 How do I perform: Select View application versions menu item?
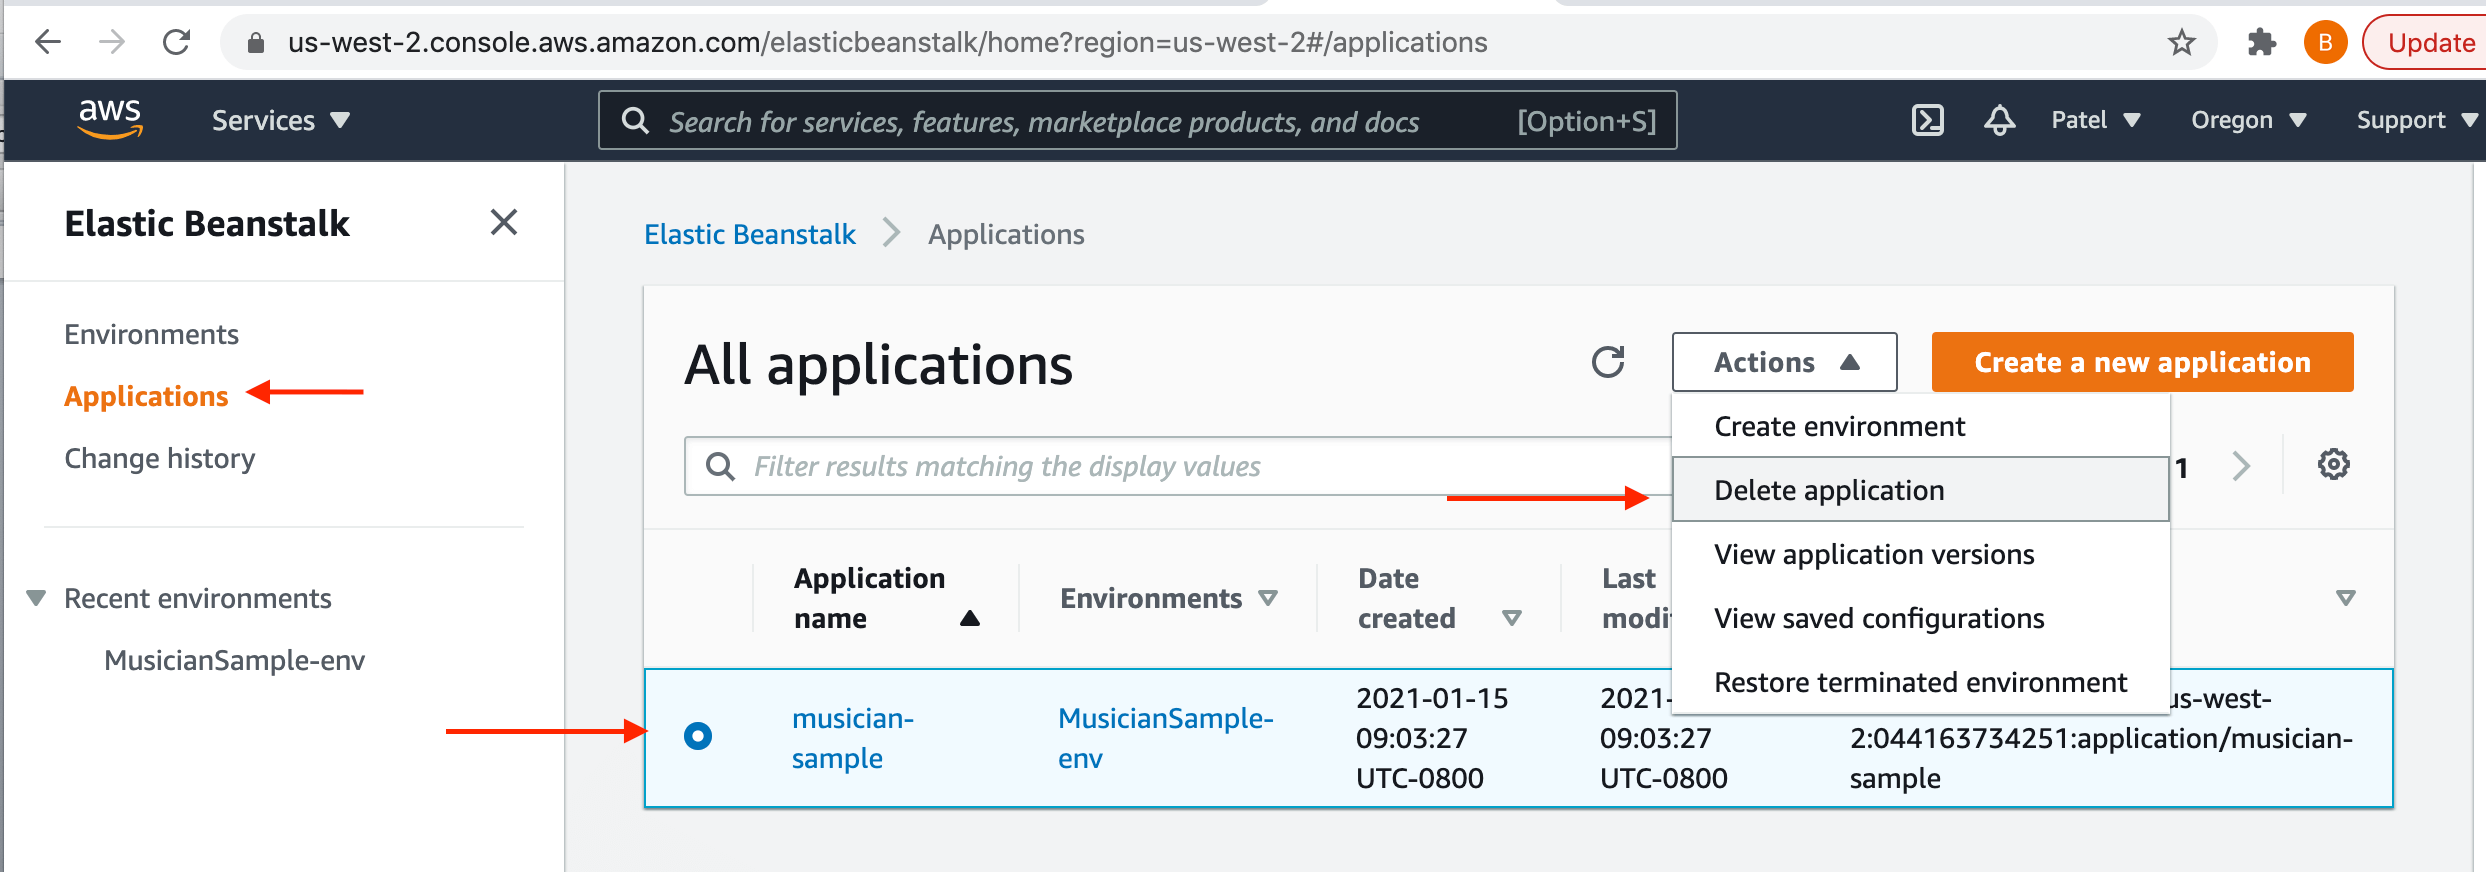coord(1873,554)
